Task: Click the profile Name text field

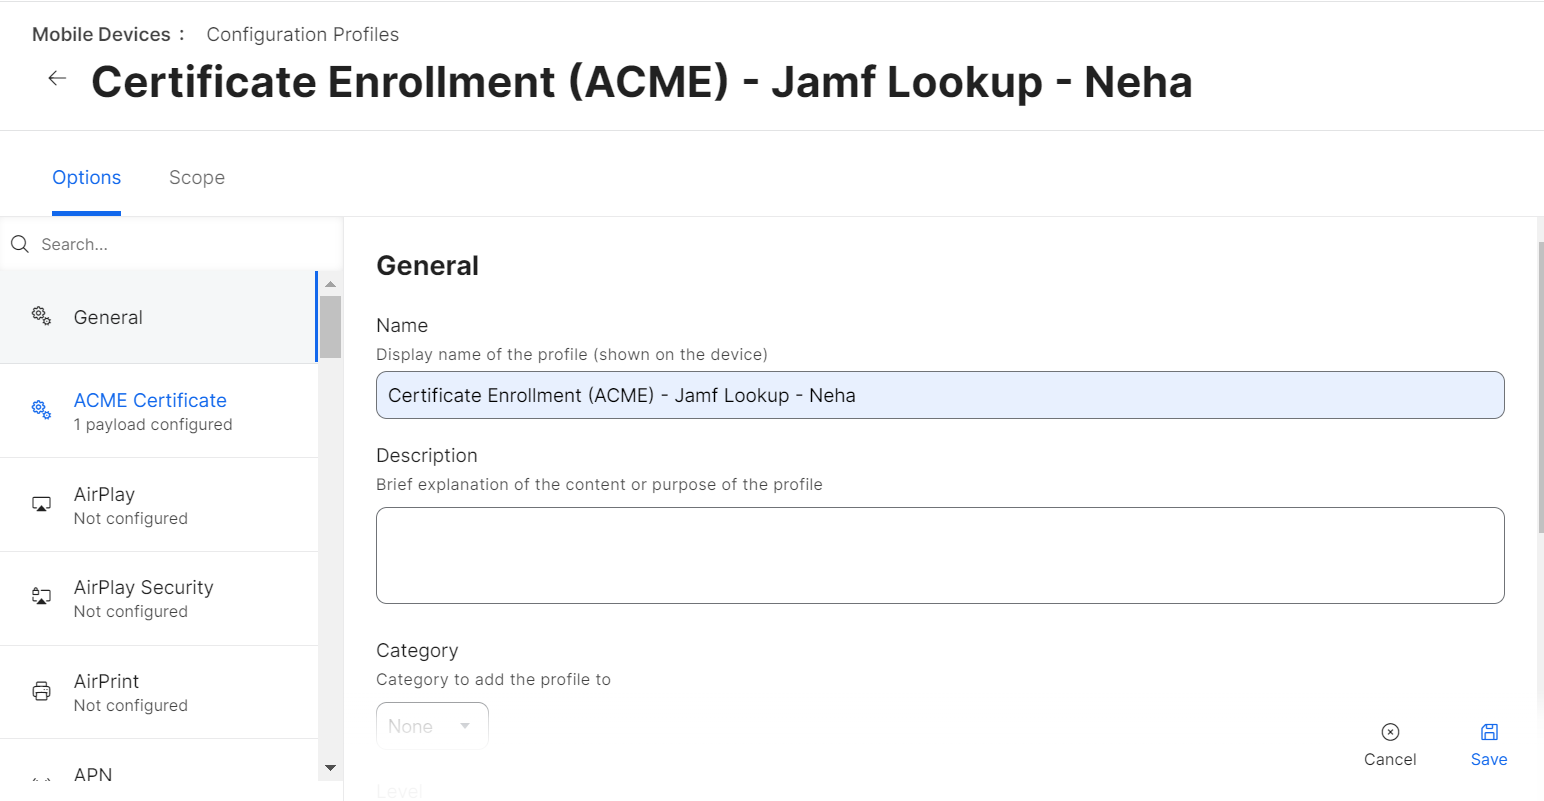Action: pyautogui.click(x=940, y=395)
